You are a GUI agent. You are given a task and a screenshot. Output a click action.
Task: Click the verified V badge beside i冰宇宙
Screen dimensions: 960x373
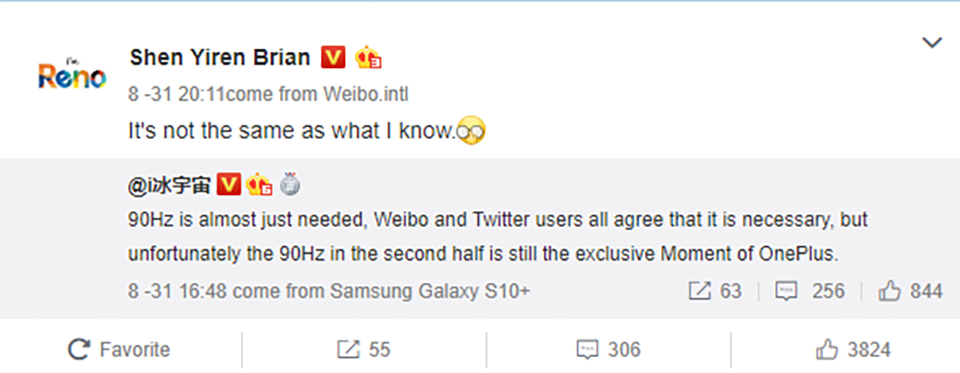230,184
